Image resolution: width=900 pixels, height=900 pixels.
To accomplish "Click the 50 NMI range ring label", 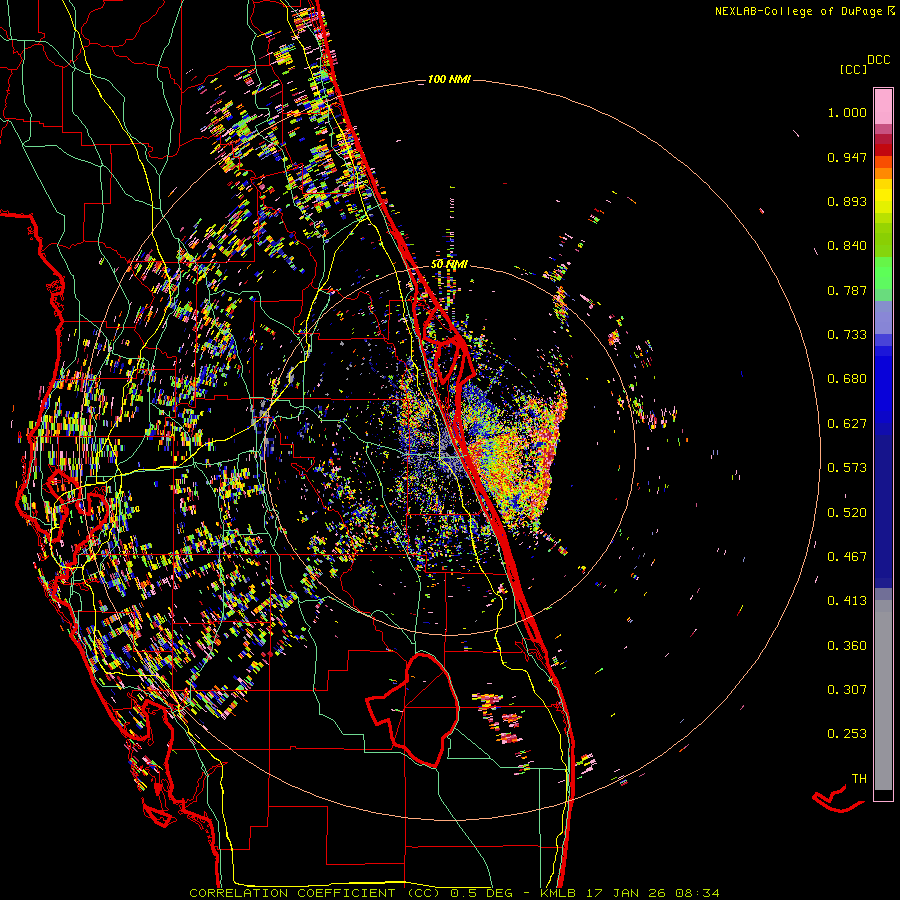I will (449, 263).
